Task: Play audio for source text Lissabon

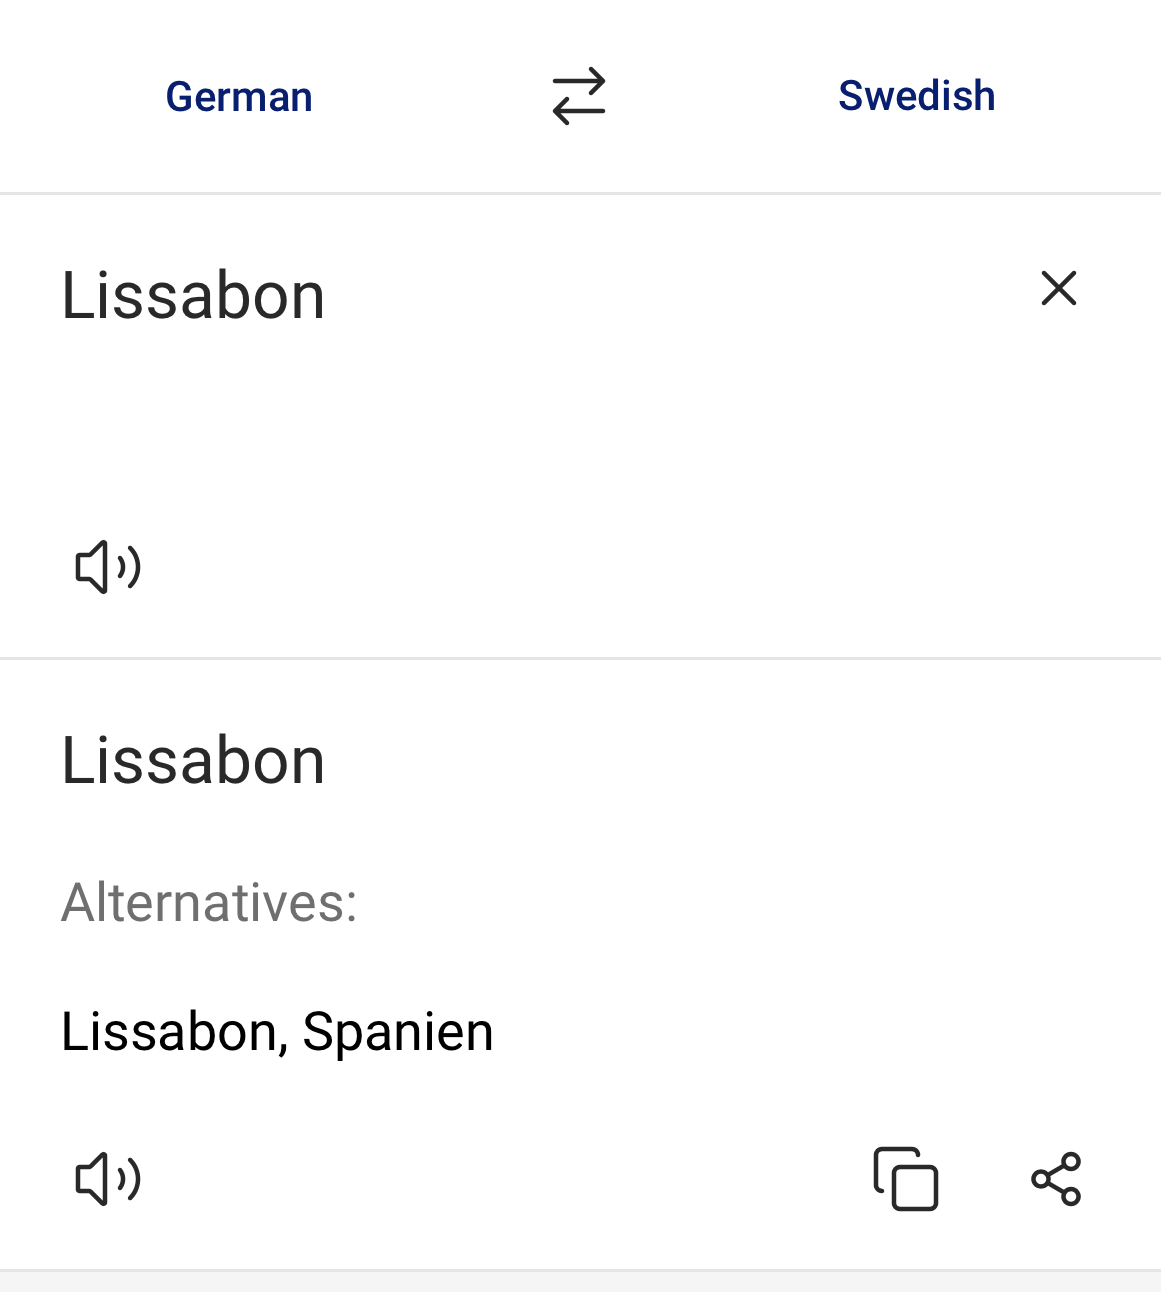Action: (108, 567)
